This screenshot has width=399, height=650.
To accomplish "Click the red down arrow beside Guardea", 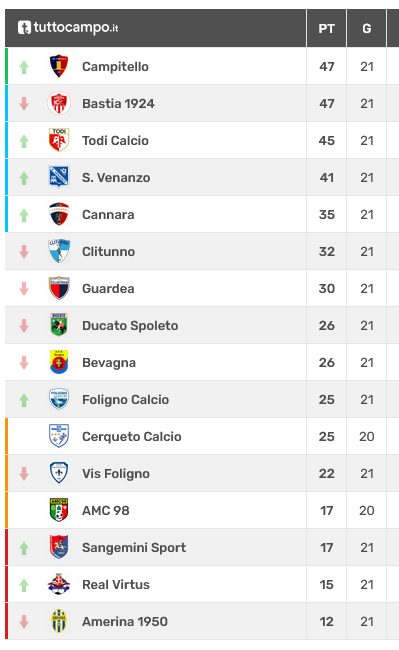I will tap(24, 289).
